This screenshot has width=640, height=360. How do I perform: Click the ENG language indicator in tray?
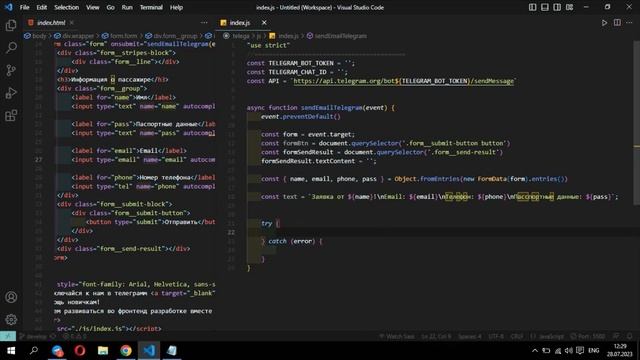(x=593, y=351)
